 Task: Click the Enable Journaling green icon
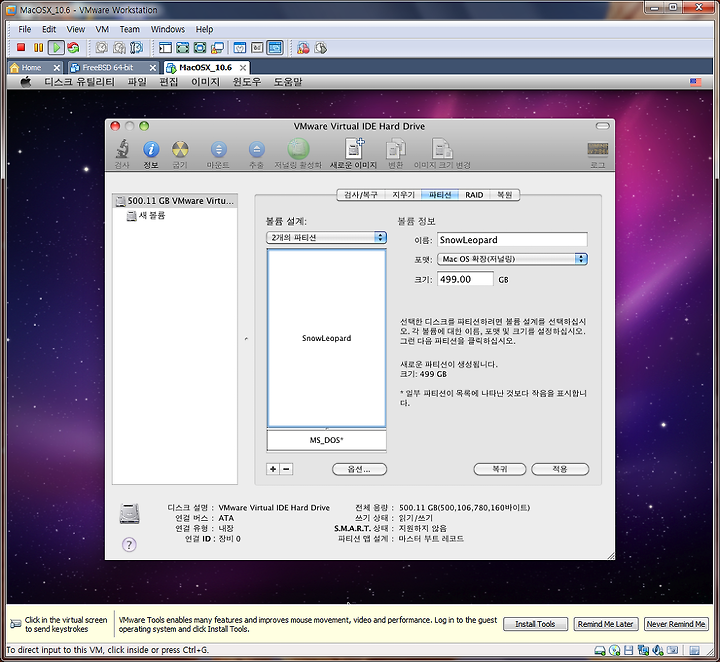click(x=298, y=148)
